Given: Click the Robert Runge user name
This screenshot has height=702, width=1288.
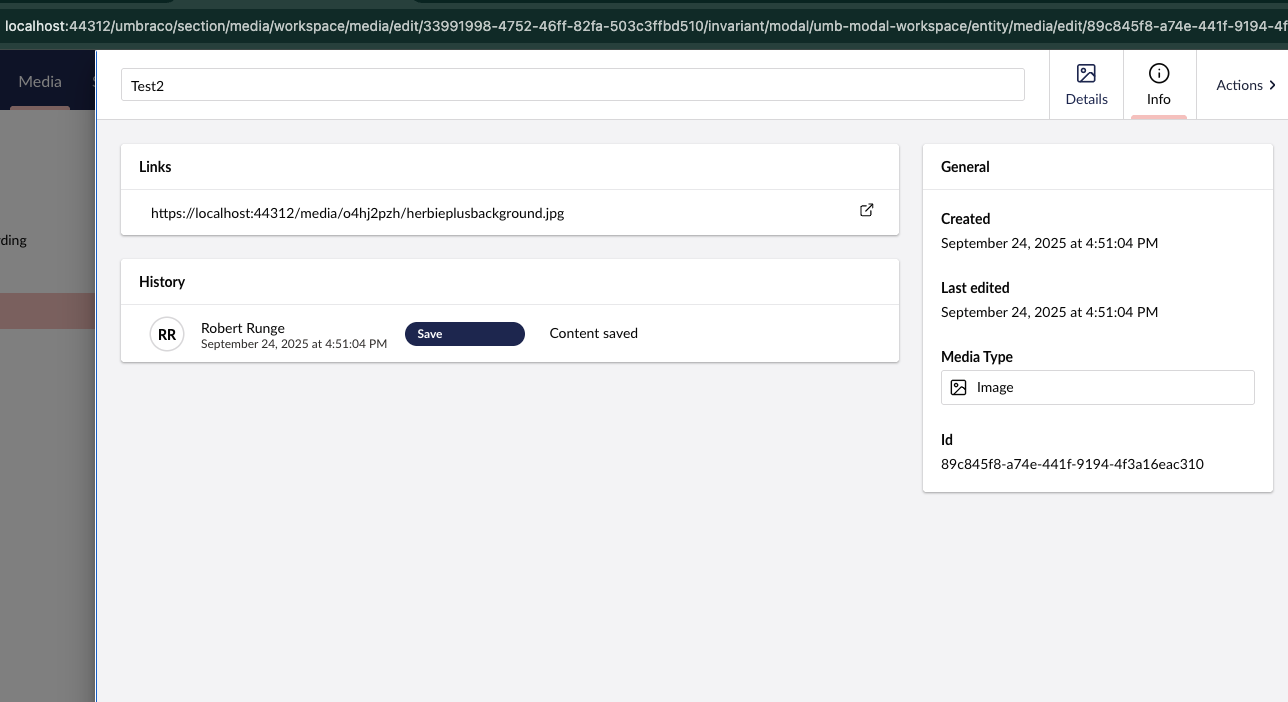Looking at the screenshot, I should click(243, 327).
